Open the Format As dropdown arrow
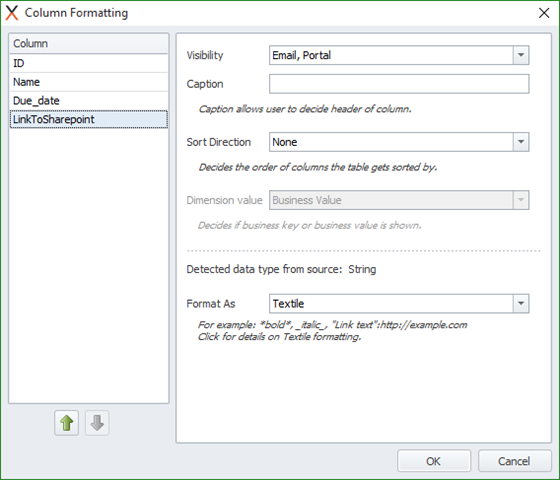This screenshot has height=480, width=560. point(521,304)
